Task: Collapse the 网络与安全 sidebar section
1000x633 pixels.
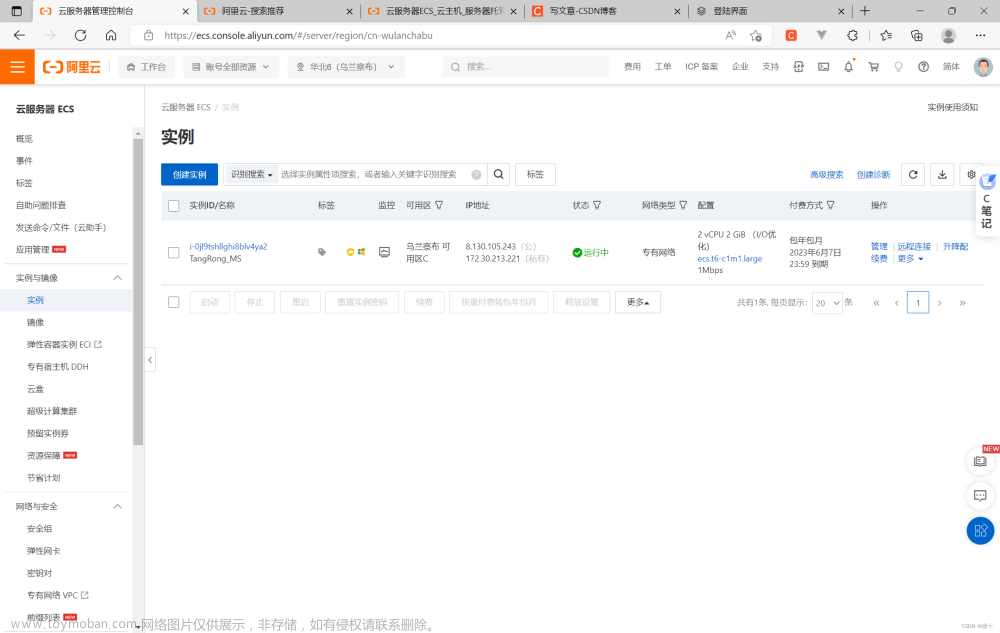Action: (117, 506)
